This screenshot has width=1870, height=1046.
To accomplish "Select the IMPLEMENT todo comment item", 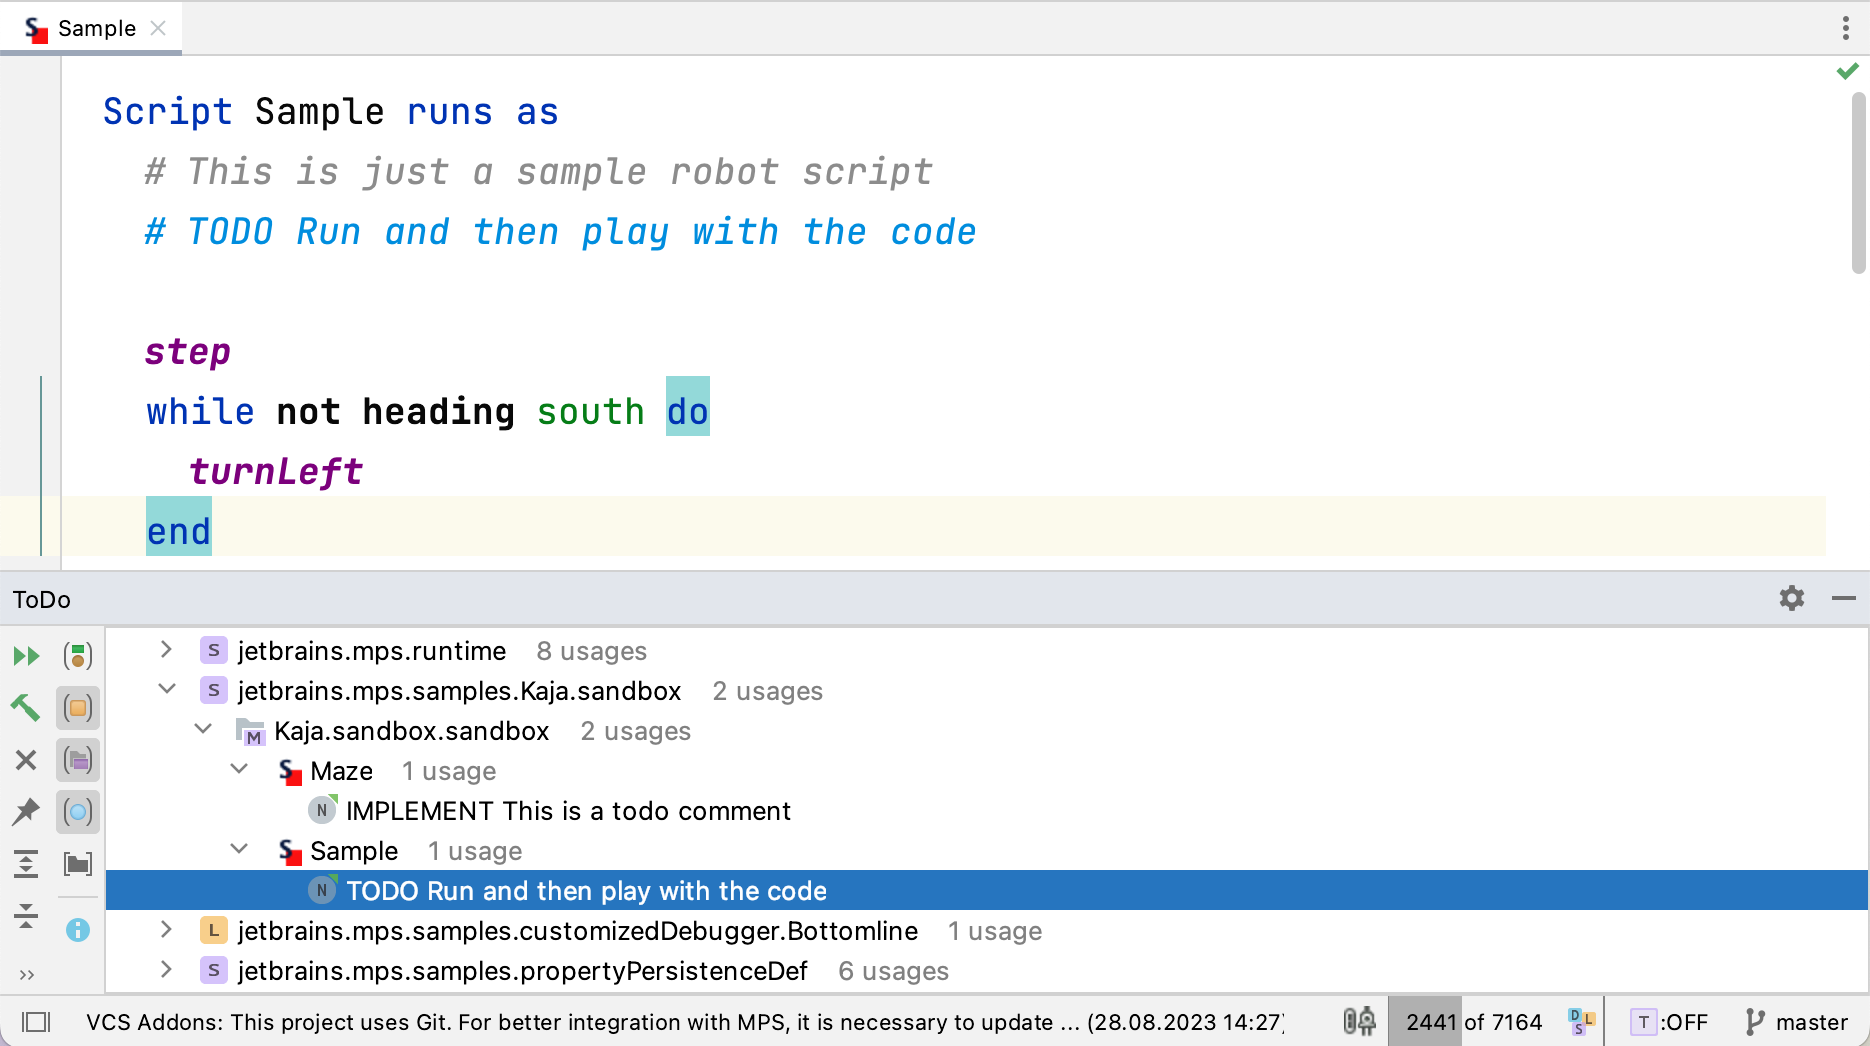I will (568, 811).
